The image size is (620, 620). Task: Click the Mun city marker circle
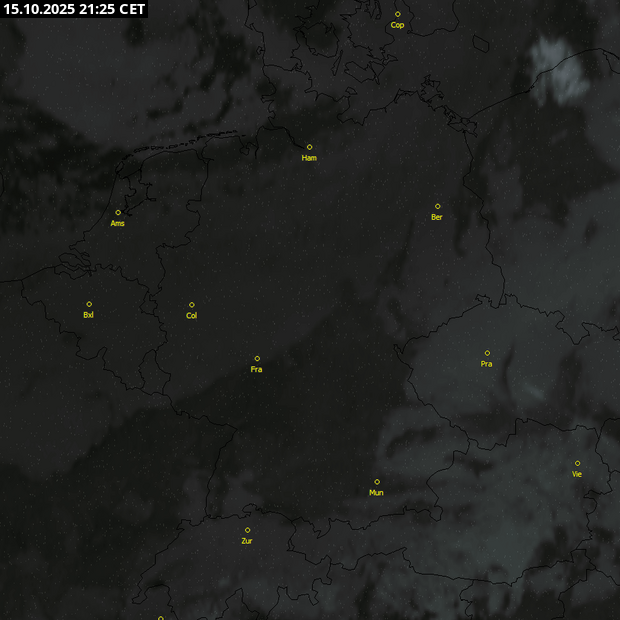(377, 482)
